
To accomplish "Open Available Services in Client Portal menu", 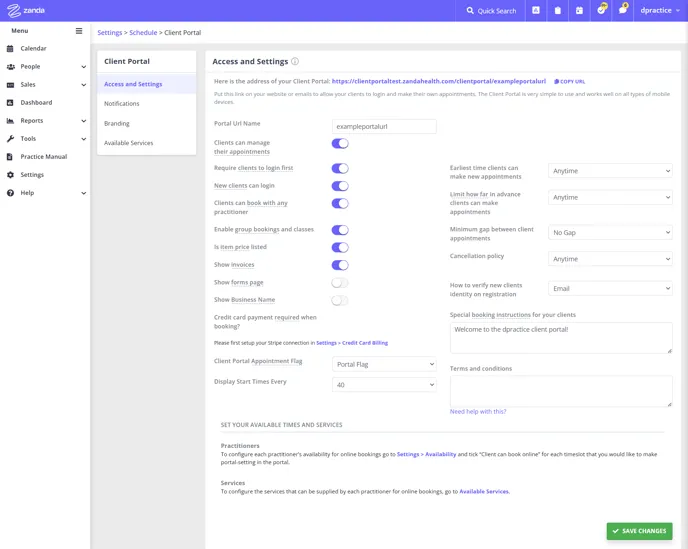I will point(129,143).
